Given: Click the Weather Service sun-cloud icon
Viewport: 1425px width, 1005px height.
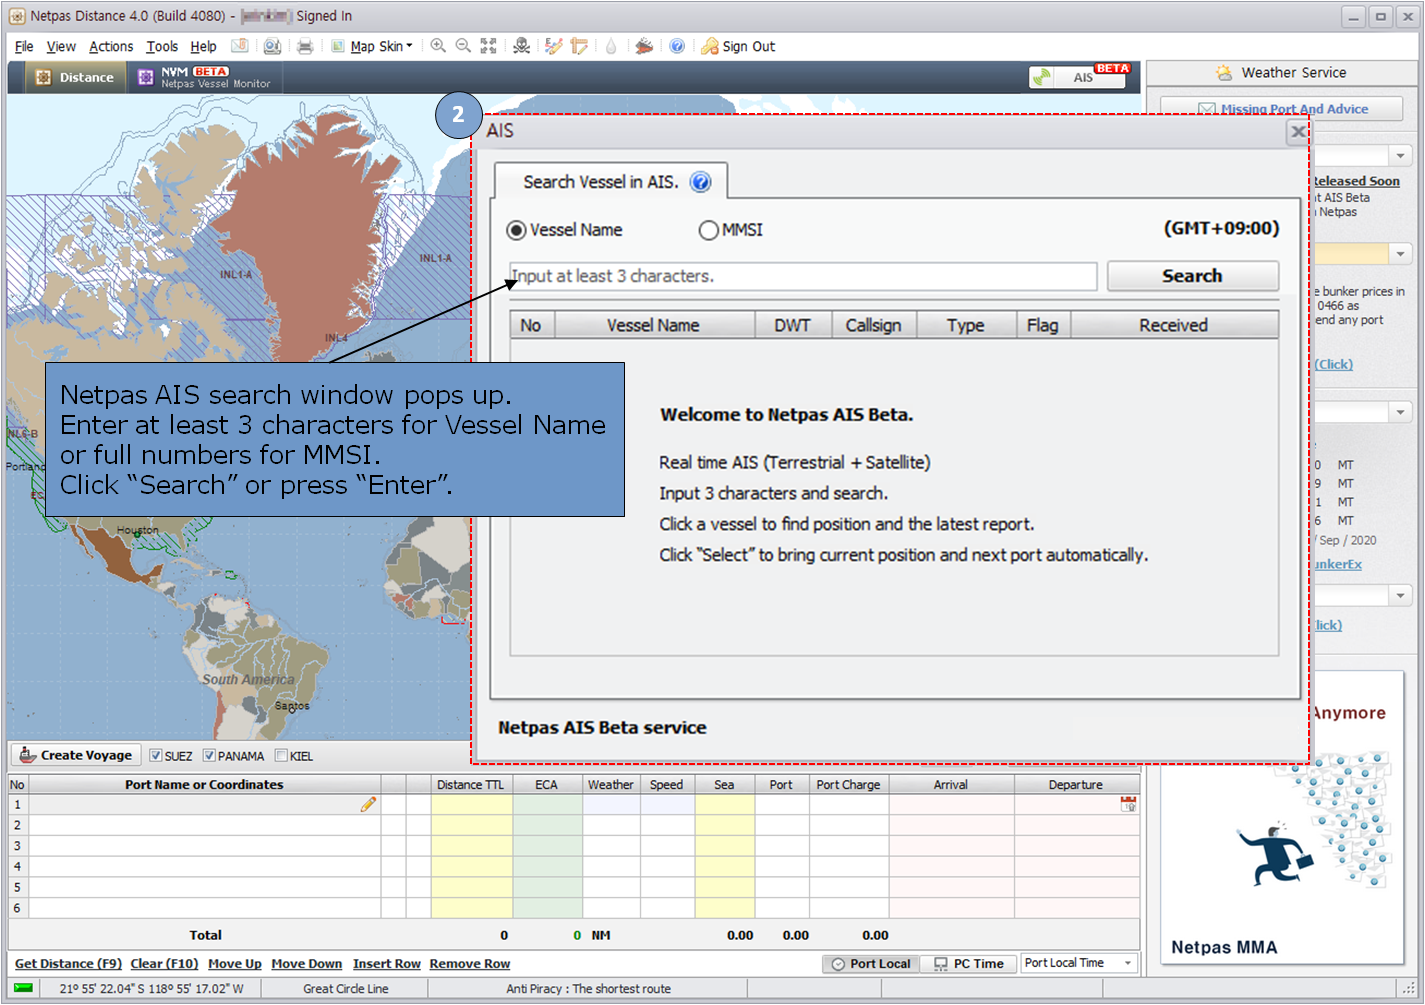Looking at the screenshot, I should tap(1224, 73).
